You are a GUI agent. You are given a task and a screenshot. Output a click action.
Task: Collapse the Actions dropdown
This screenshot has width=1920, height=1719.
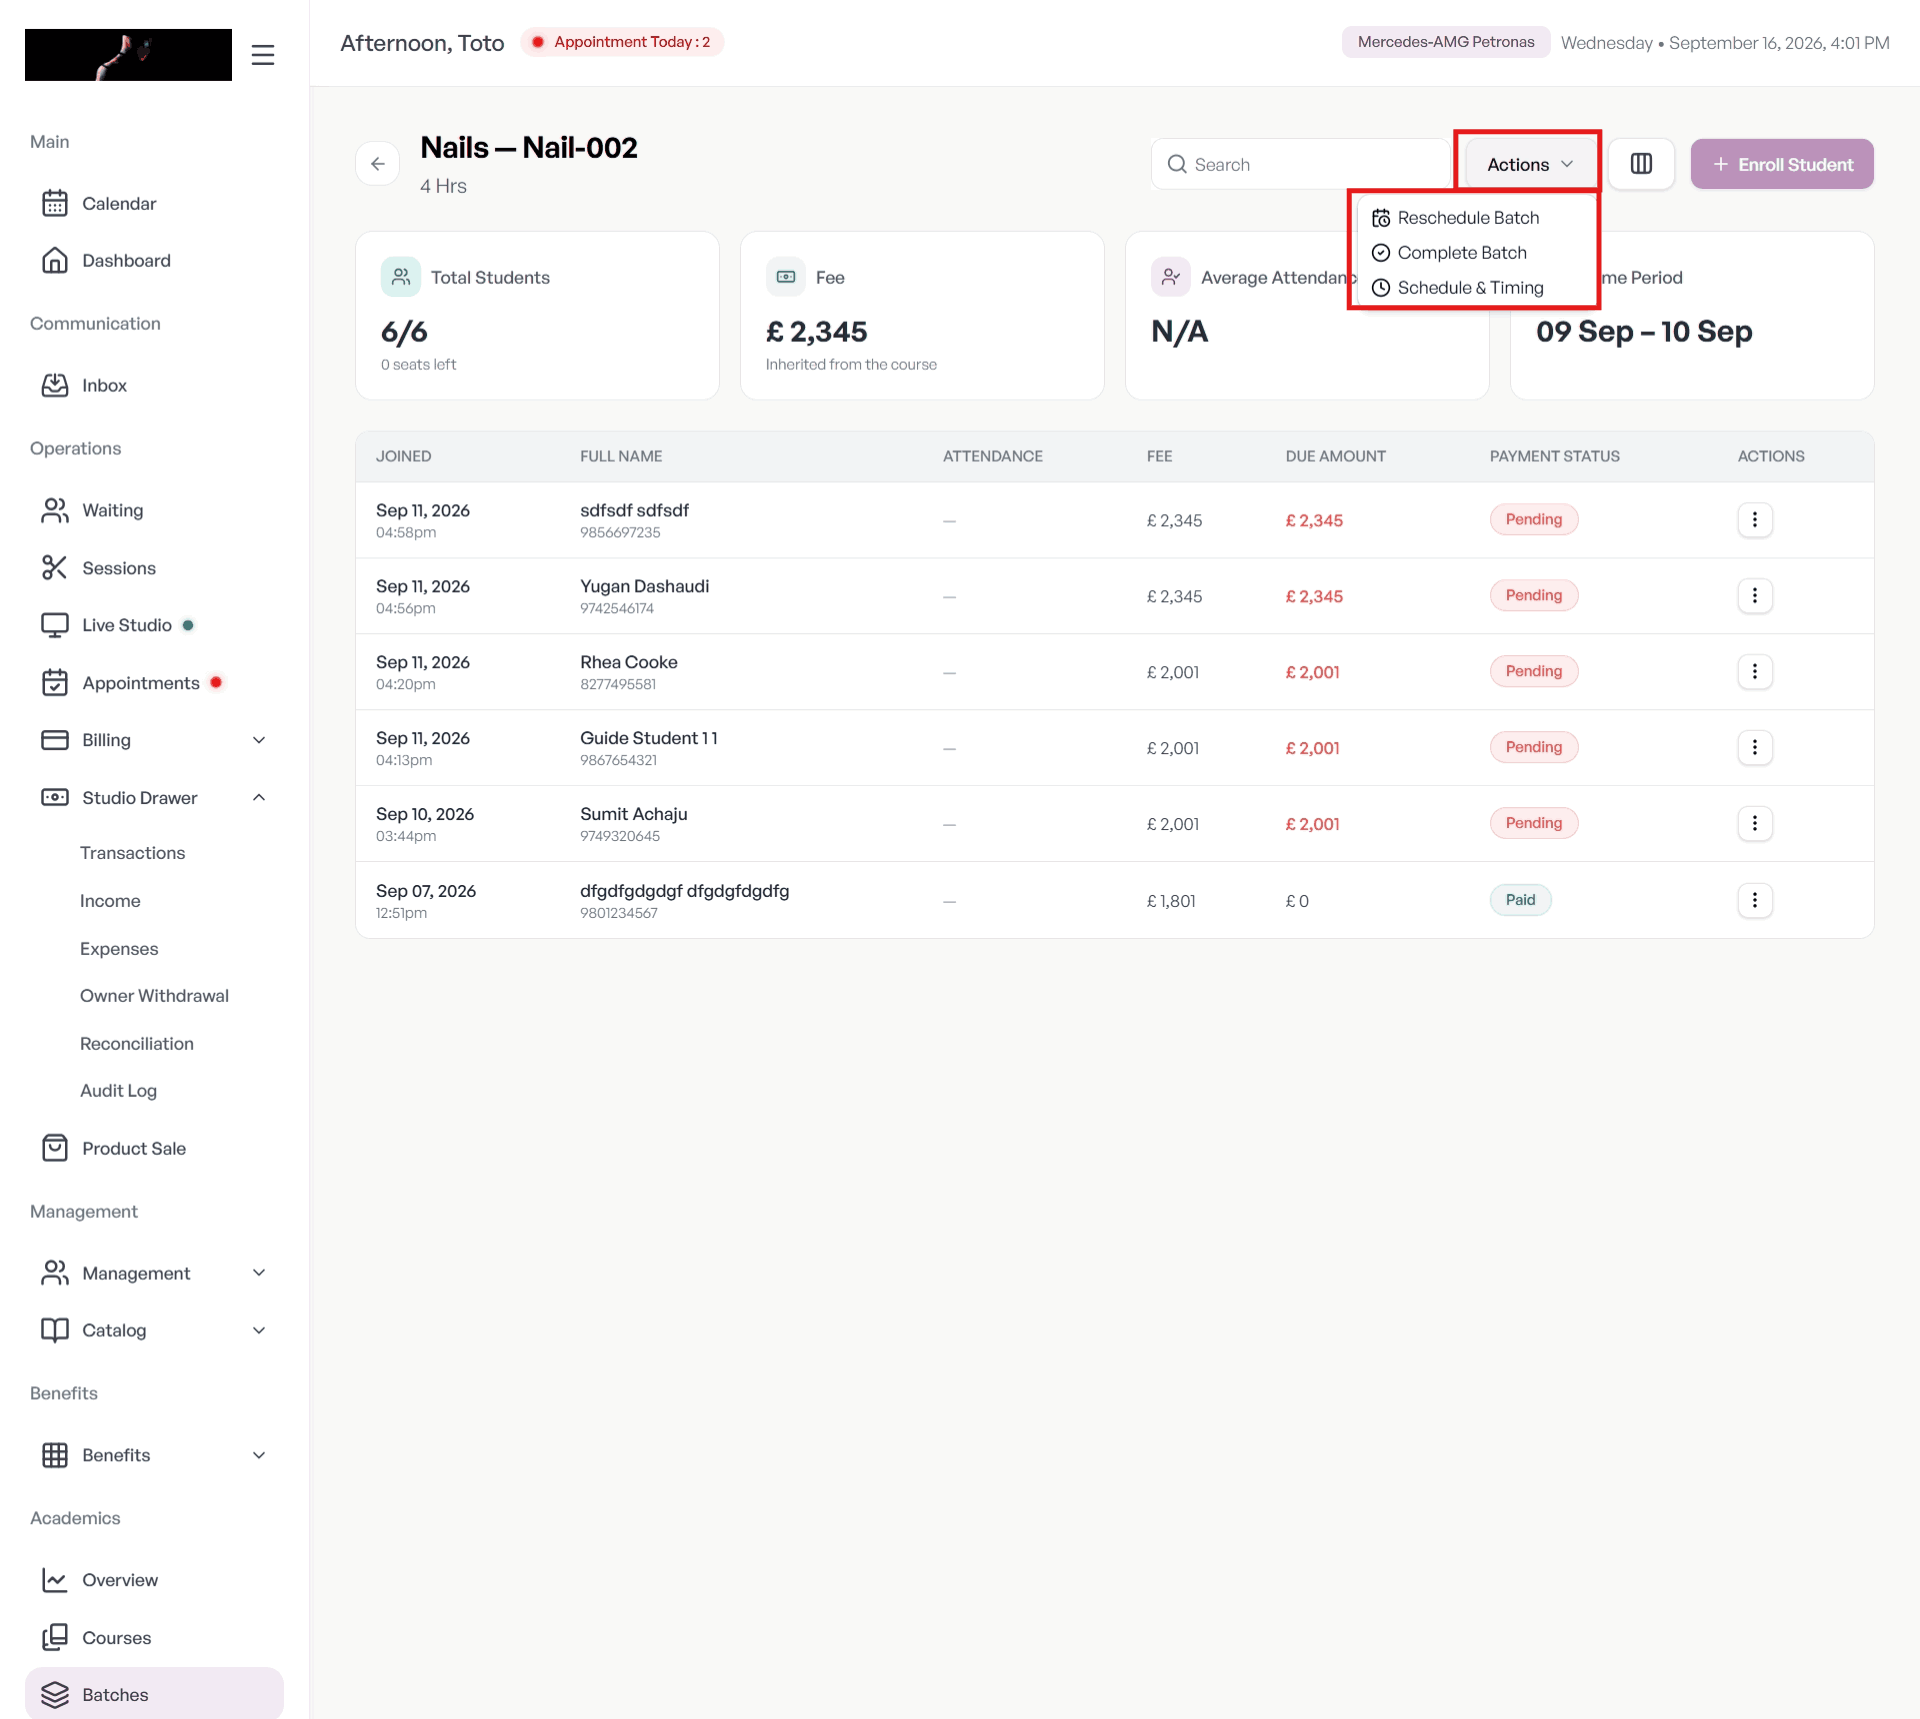[x=1530, y=164]
